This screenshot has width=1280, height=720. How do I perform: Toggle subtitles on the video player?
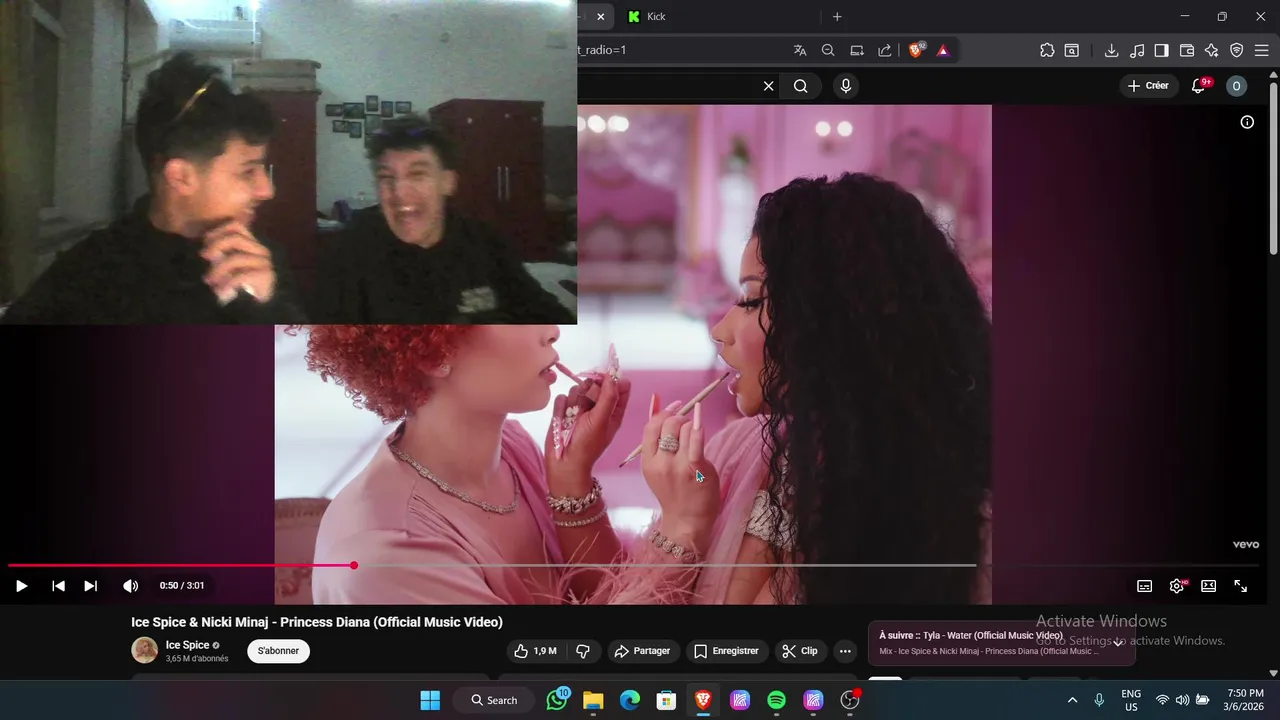[x=1144, y=586]
